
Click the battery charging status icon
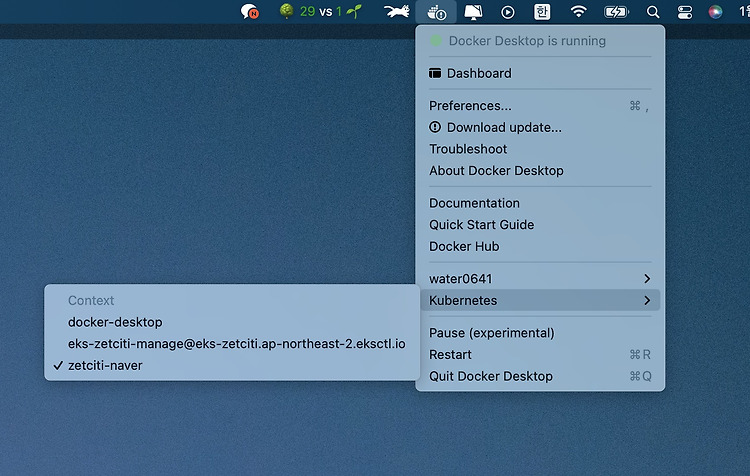click(616, 12)
